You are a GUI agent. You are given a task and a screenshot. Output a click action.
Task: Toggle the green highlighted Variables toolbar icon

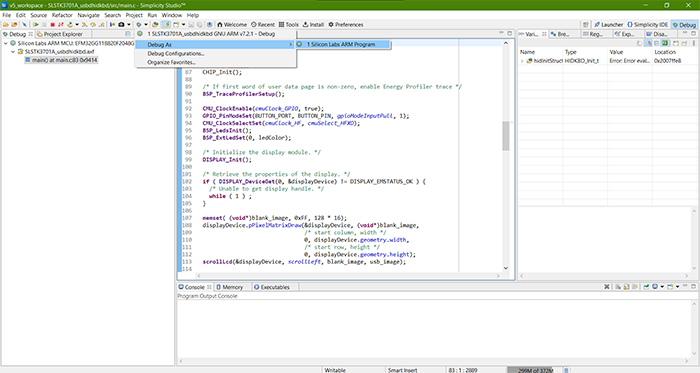click(x=665, y=43)
